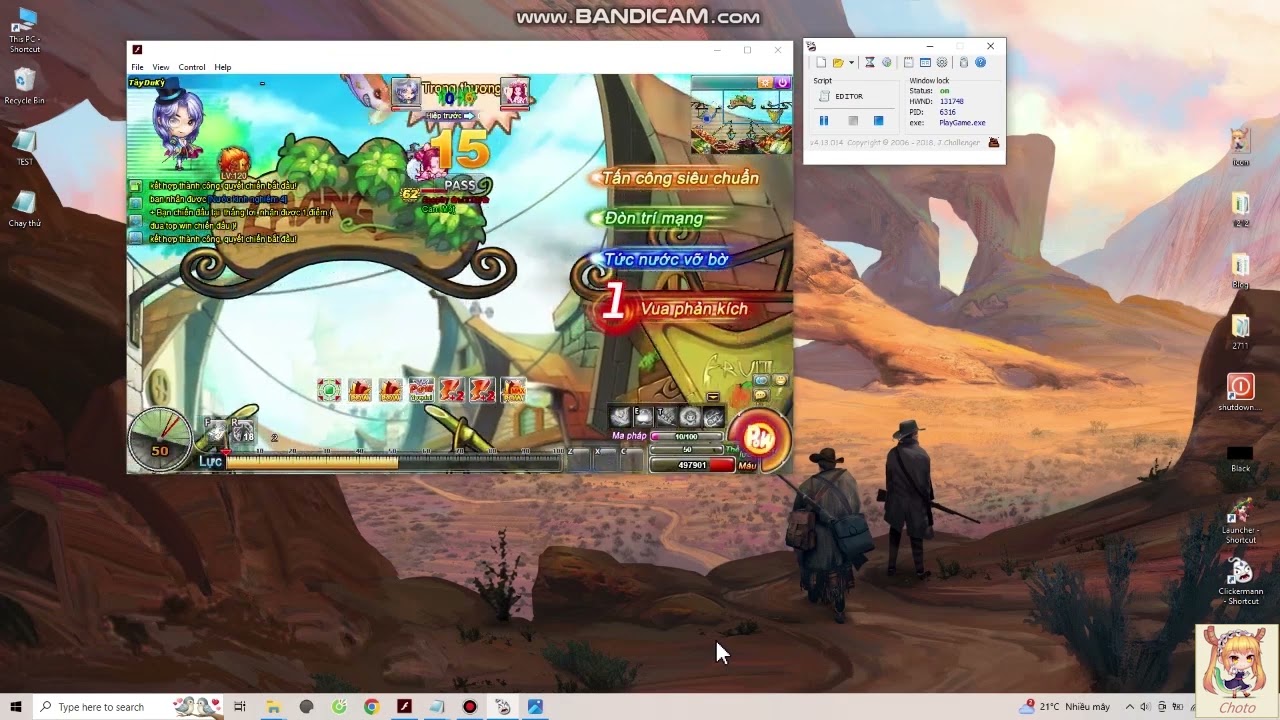Open Windows Start menu
1280x720 pixels.
pos(16,706)
